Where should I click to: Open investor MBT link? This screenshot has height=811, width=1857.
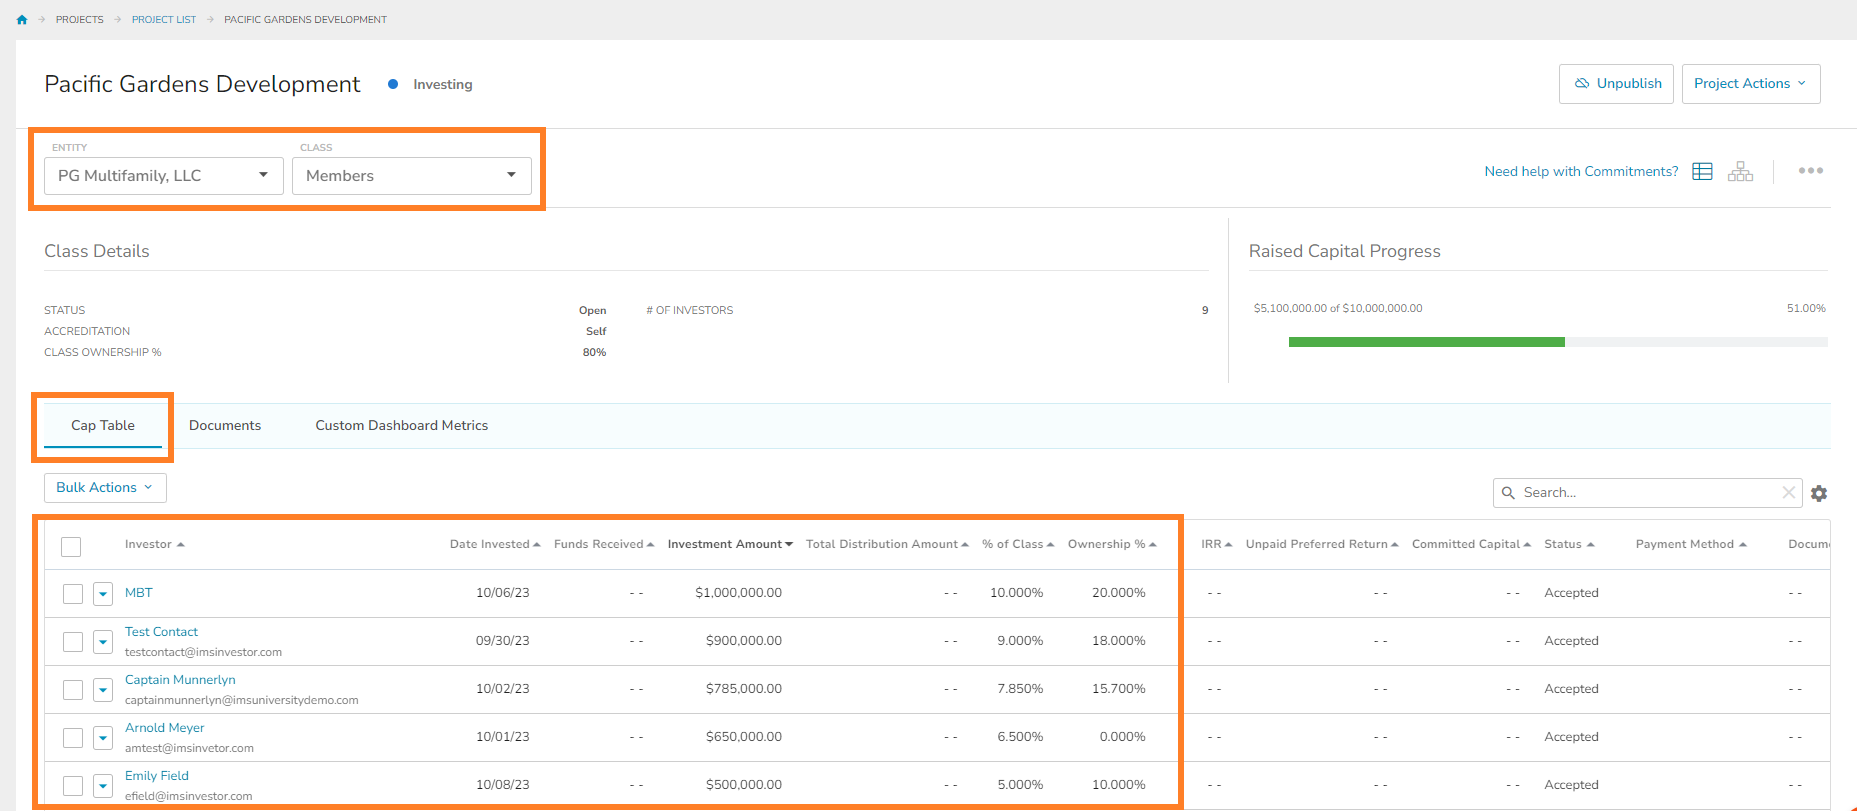tap(139, 593)
